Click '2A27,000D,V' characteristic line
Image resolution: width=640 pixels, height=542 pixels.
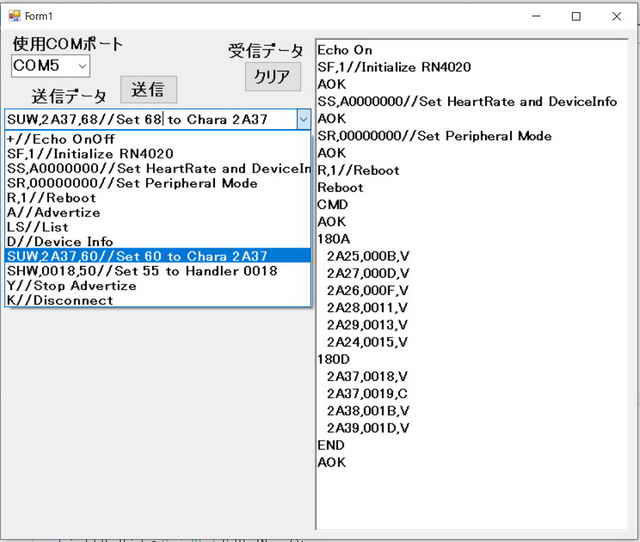(x=368, y=273)
